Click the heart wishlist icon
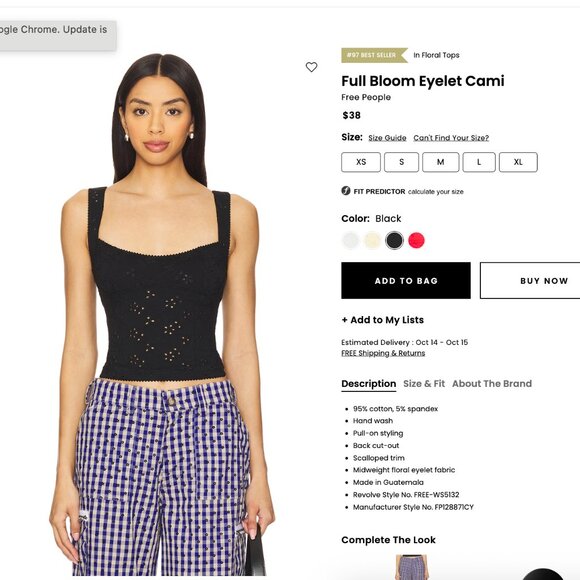This screenshot has width=580, height=580. pyautogui.click(x=311, y=67)
